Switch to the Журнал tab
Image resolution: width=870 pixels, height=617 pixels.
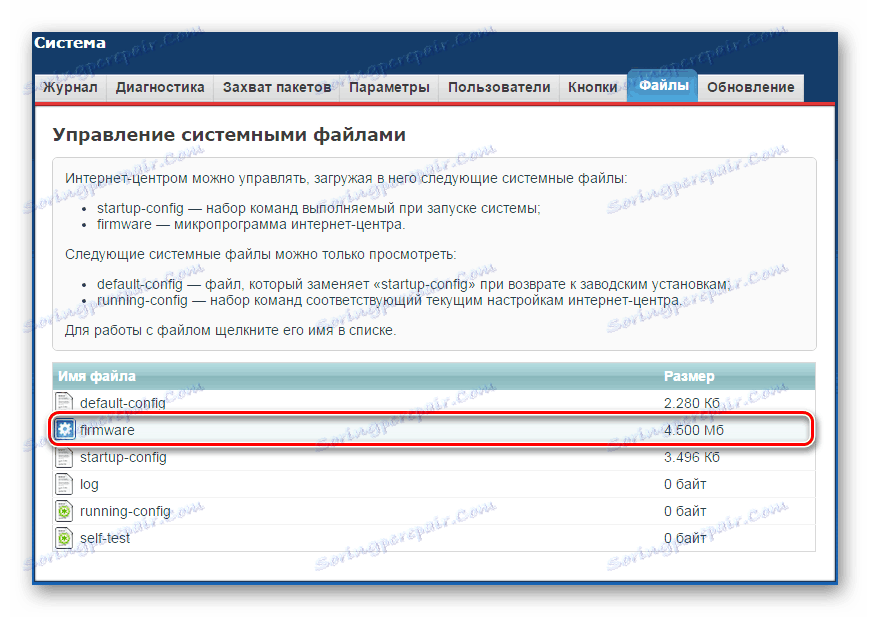[71, 87]
